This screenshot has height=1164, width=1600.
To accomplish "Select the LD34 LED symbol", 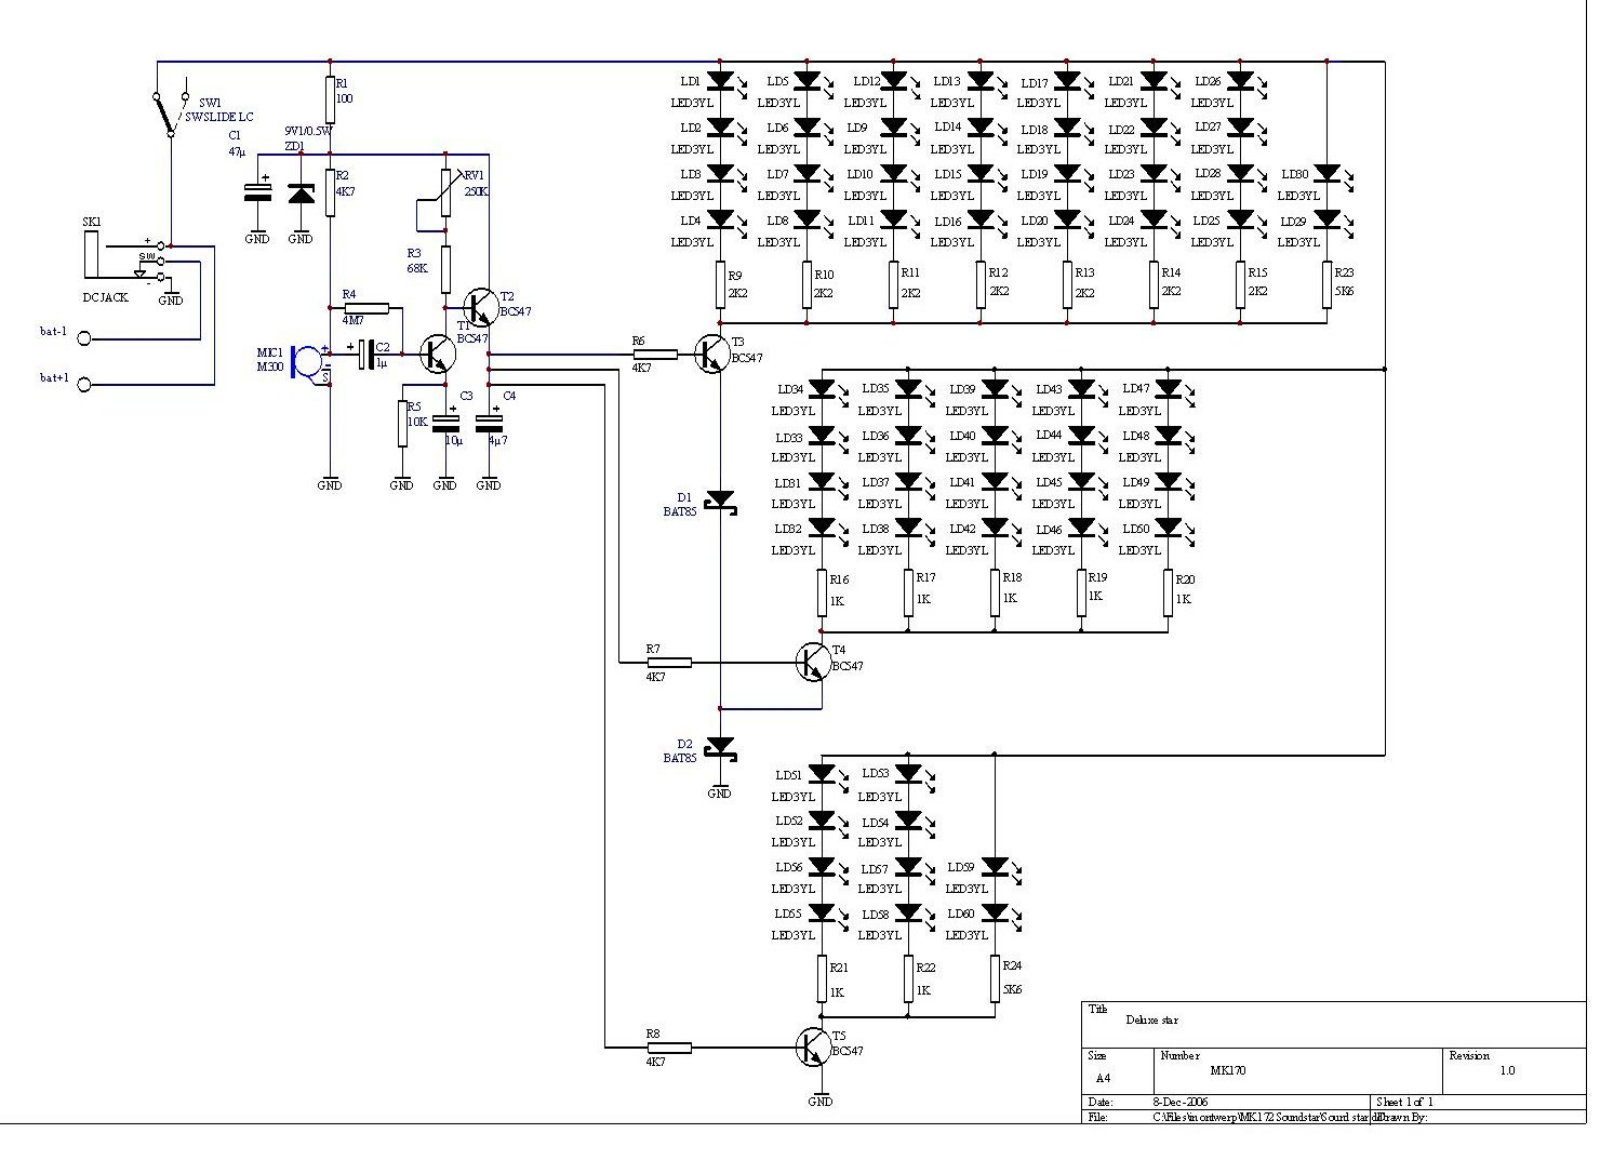I will 827,390.
